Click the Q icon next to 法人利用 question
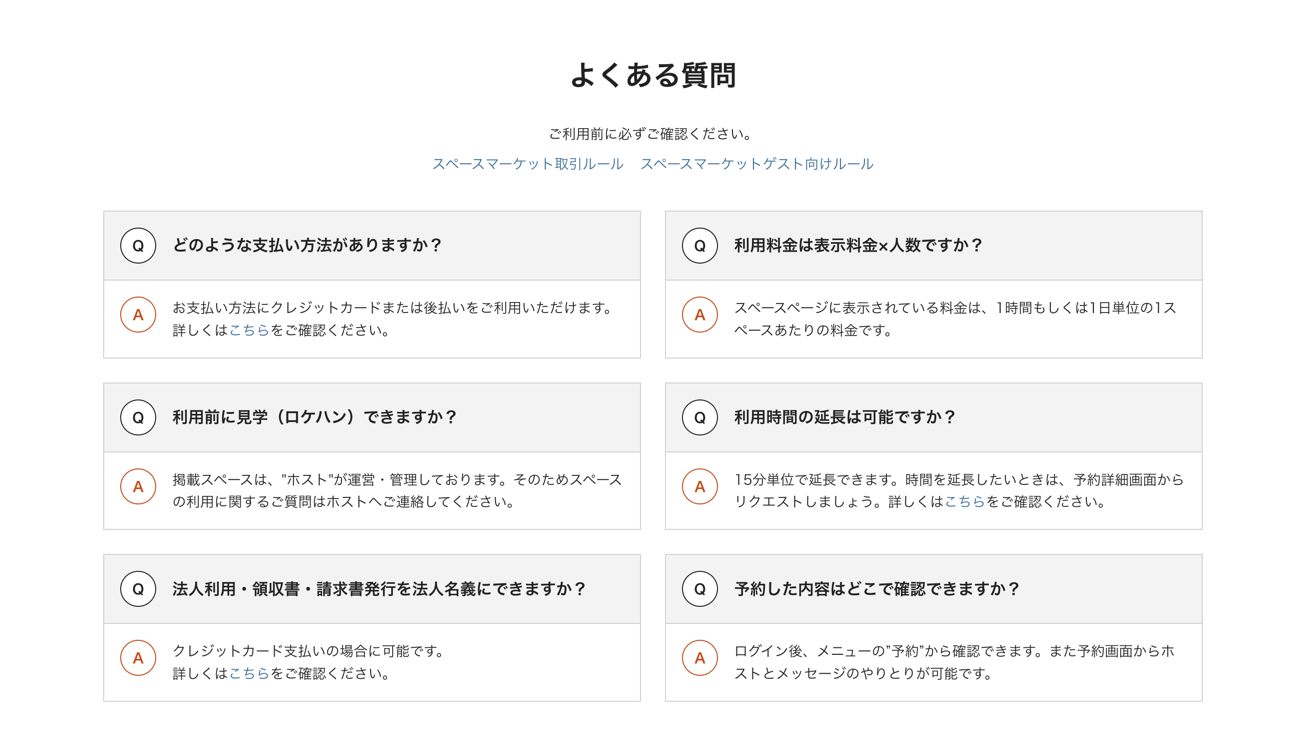The image size is (1305, 749). pos(138,589)
